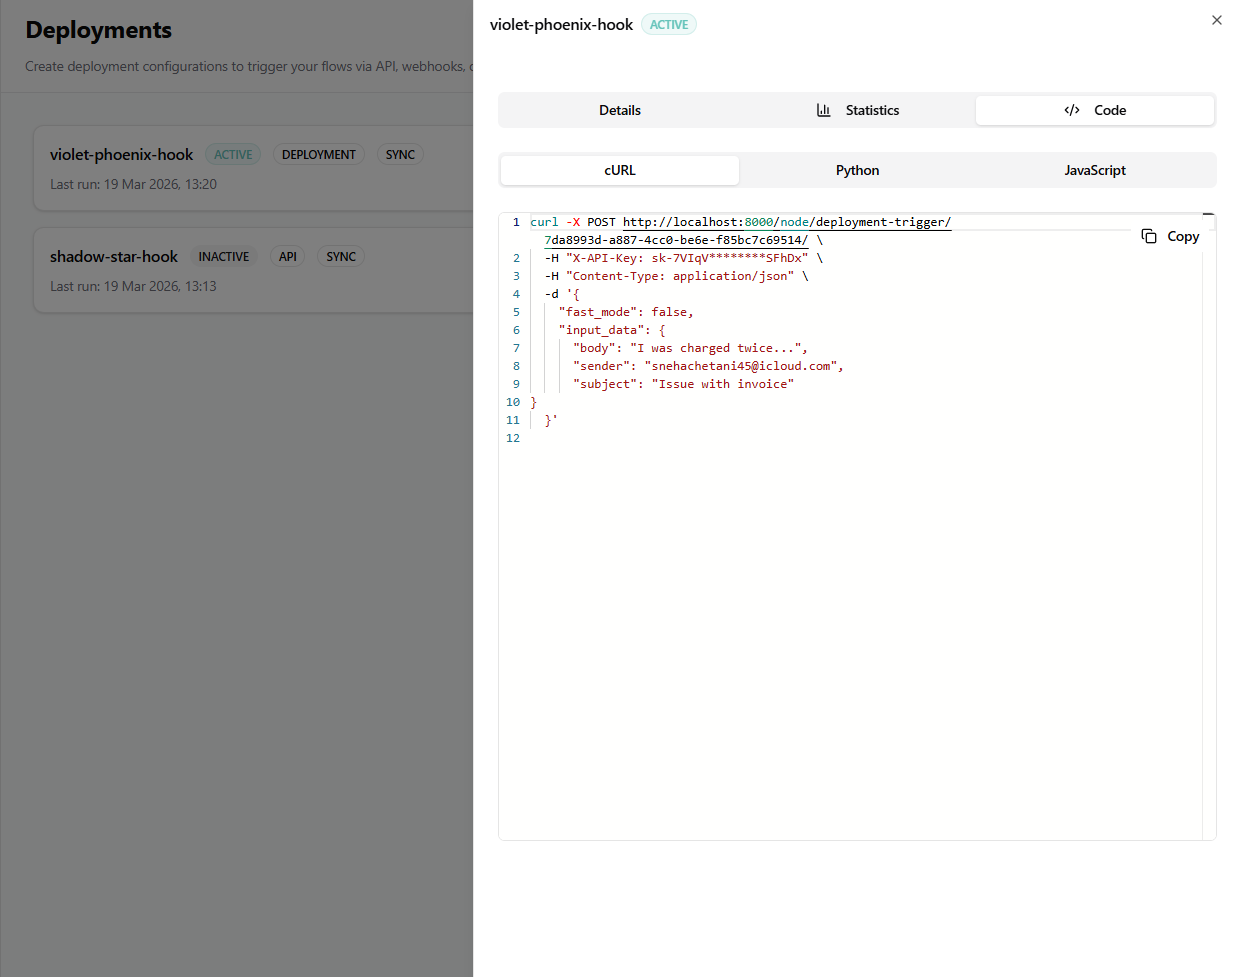
Task: Toggle the ACTIVE status pill in the panel header
Action: 668,24
